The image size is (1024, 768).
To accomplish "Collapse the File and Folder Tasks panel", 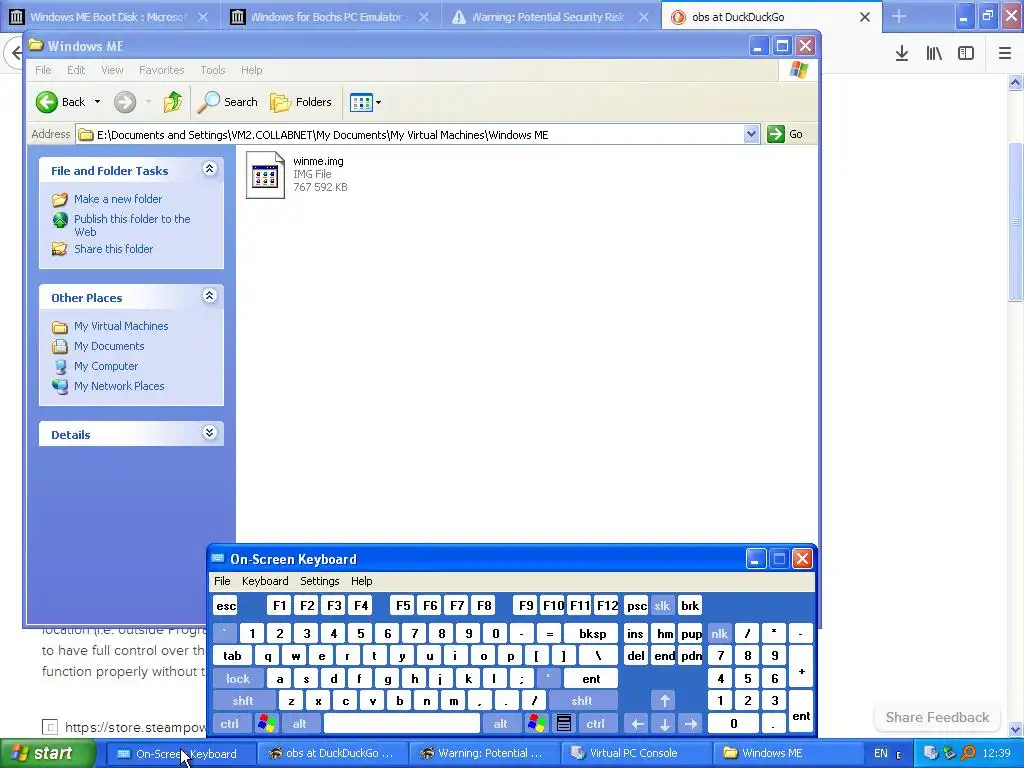I will click(x=209, y=169).
